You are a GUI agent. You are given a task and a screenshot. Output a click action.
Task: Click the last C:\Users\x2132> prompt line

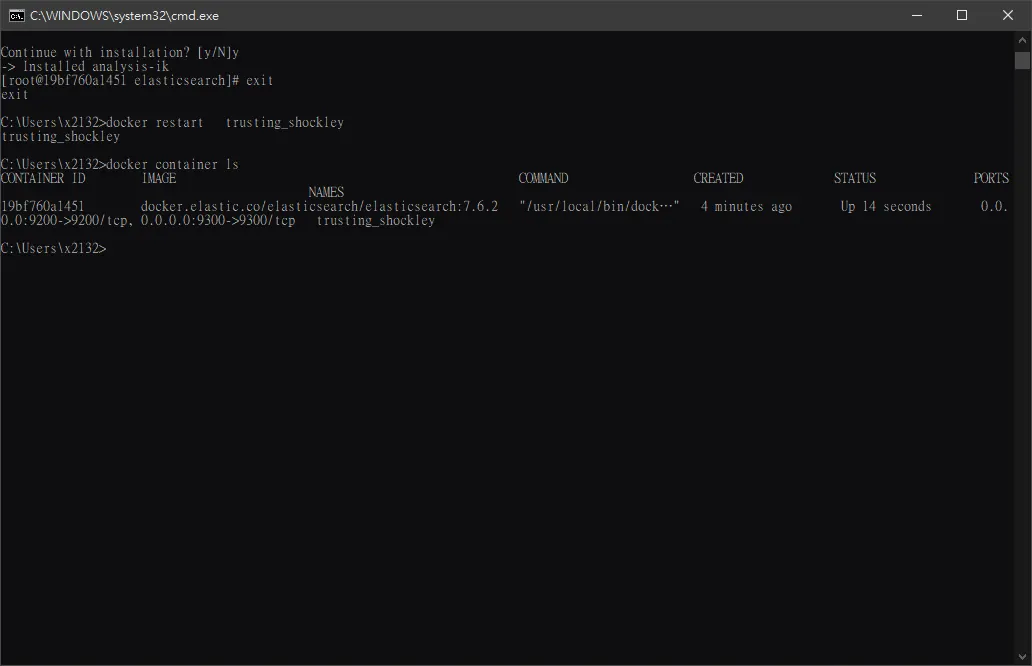(x=53, y=248)
